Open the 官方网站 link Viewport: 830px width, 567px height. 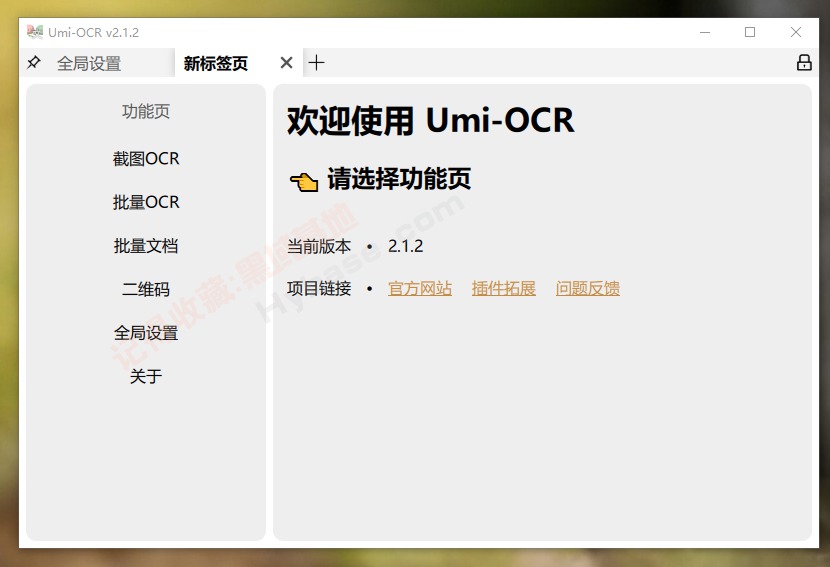(x=420, y=289)
